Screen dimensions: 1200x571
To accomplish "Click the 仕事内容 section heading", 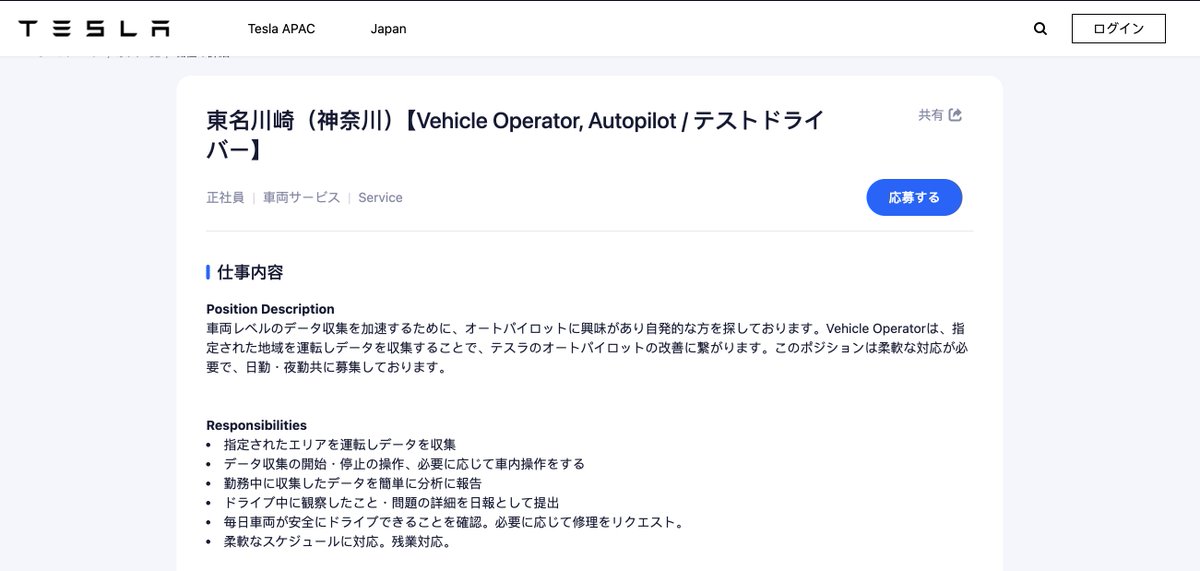I will pyautogui.click(x=250, y=272).
